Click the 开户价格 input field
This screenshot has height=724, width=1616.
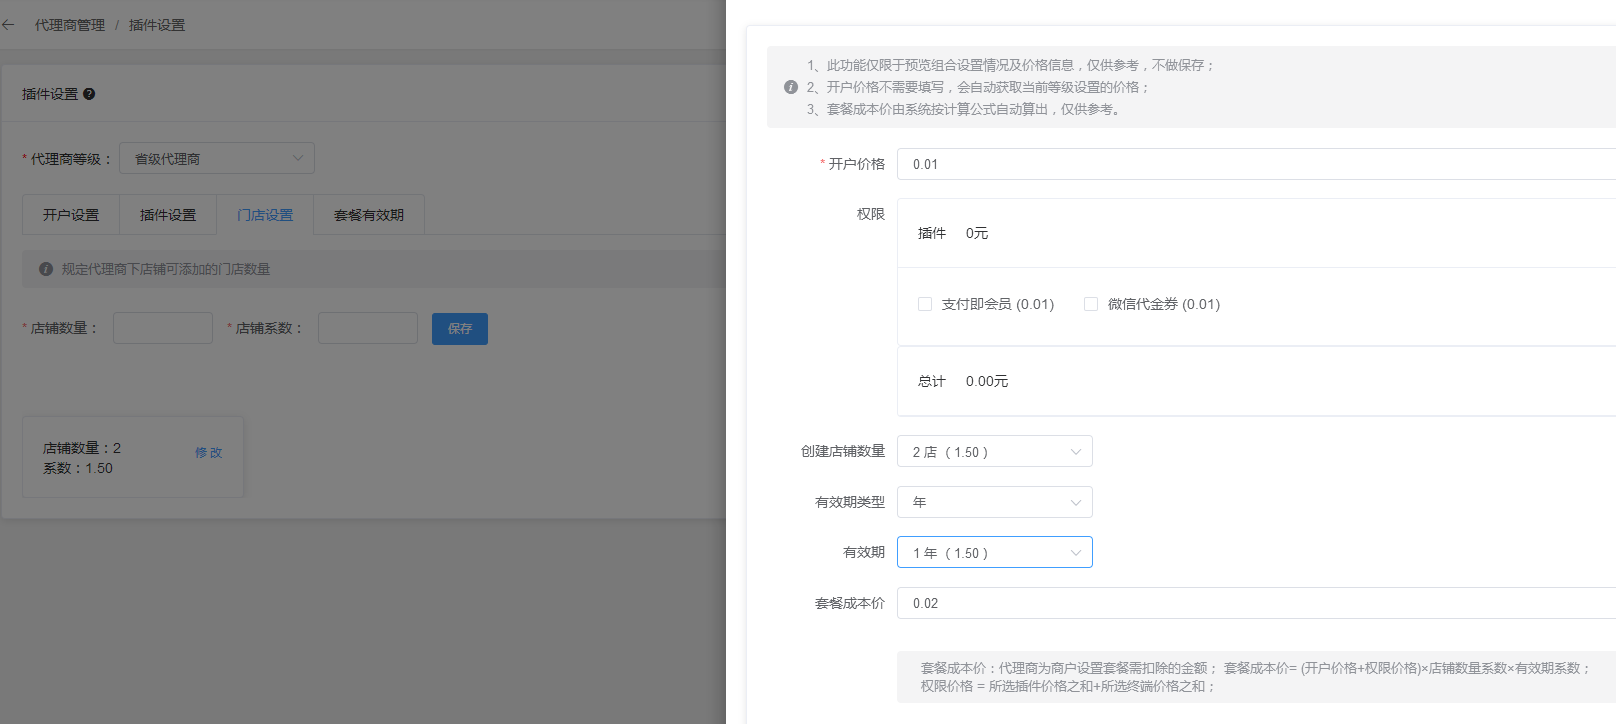[x=1255, y=164]
